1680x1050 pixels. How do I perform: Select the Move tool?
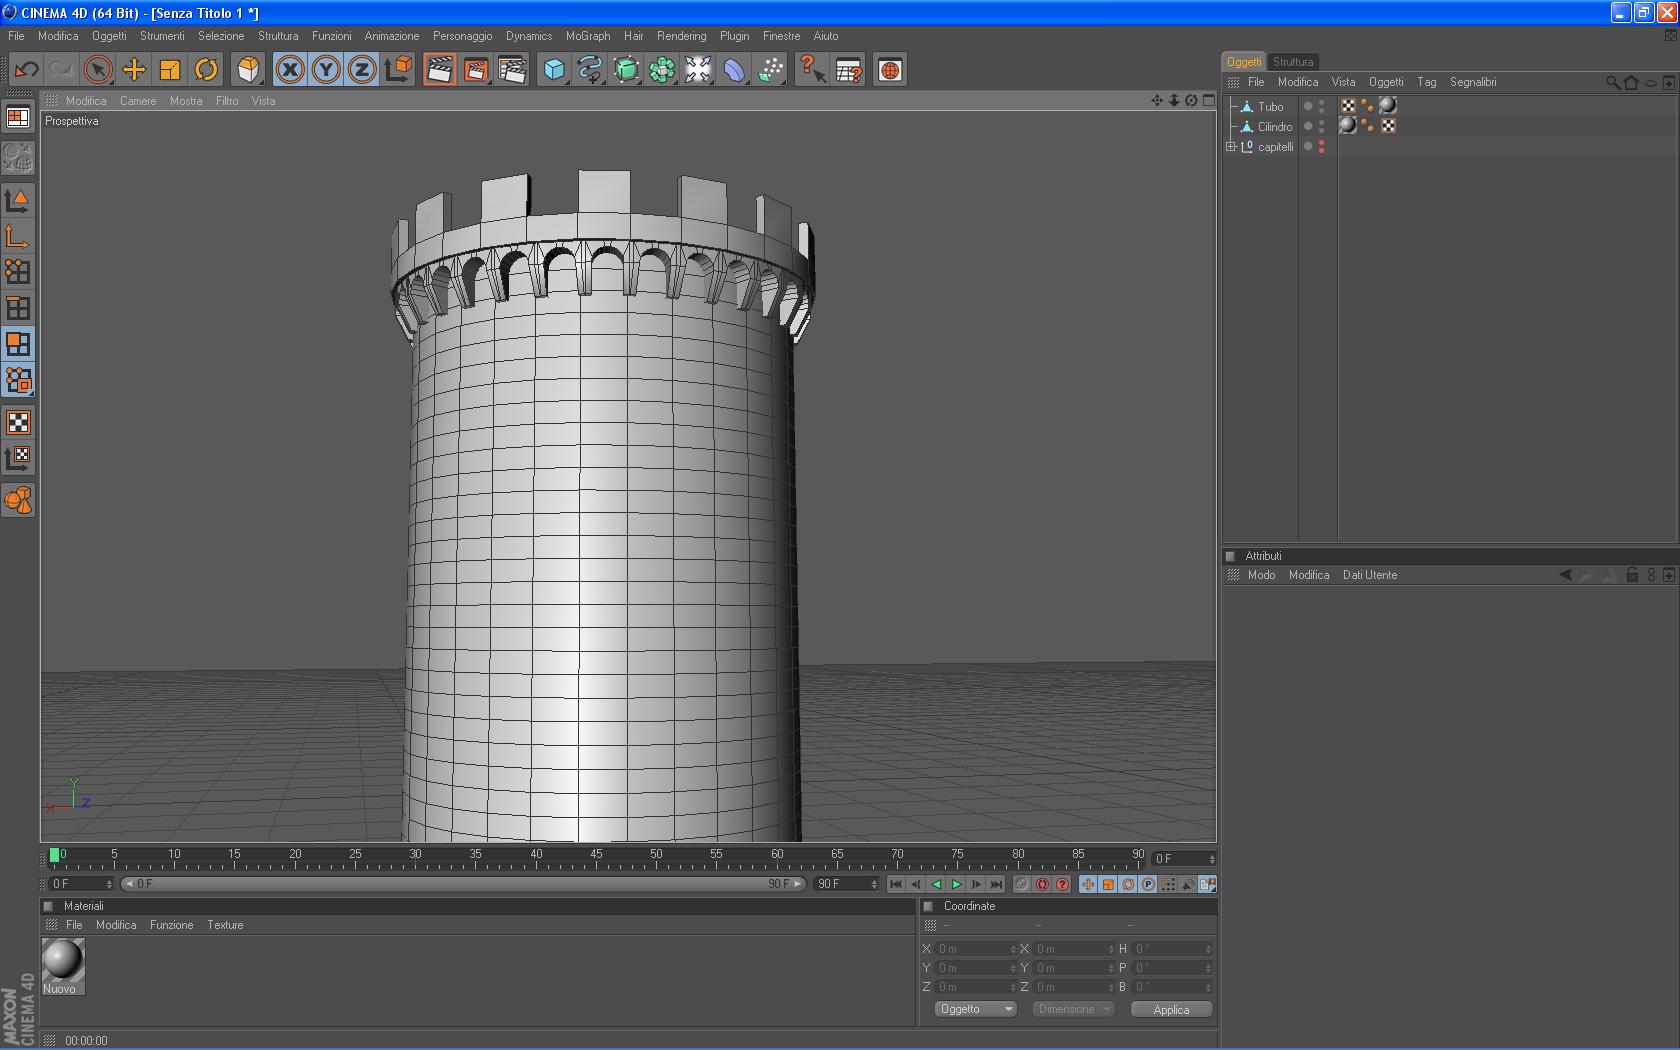[134, 70]
